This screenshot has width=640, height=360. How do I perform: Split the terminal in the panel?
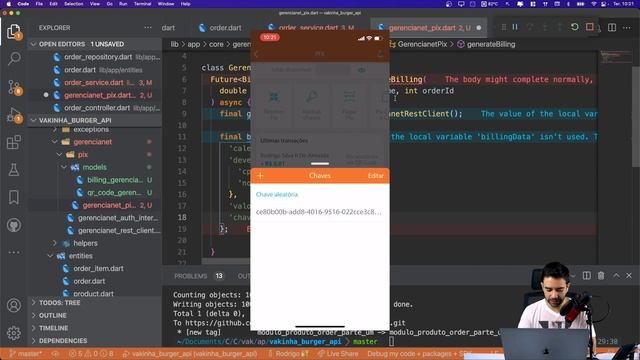coord(587,276)
